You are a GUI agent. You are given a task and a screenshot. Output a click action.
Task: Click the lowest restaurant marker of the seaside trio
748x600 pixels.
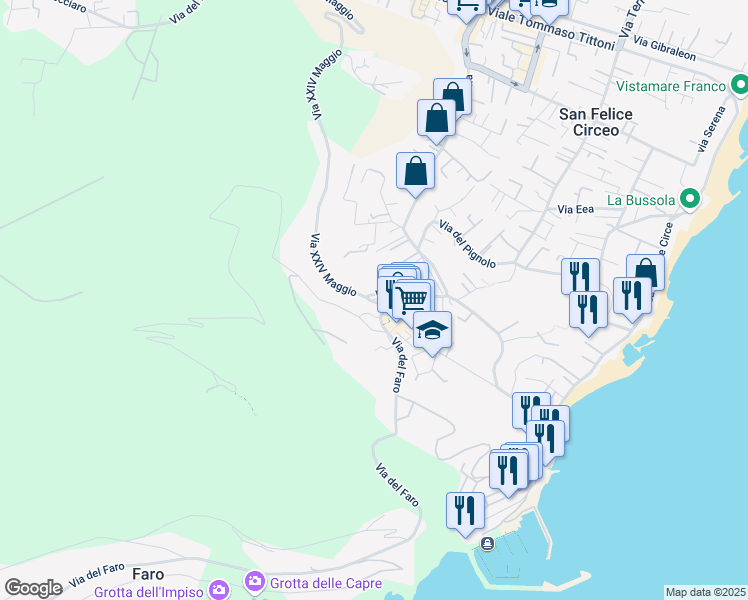546,442
